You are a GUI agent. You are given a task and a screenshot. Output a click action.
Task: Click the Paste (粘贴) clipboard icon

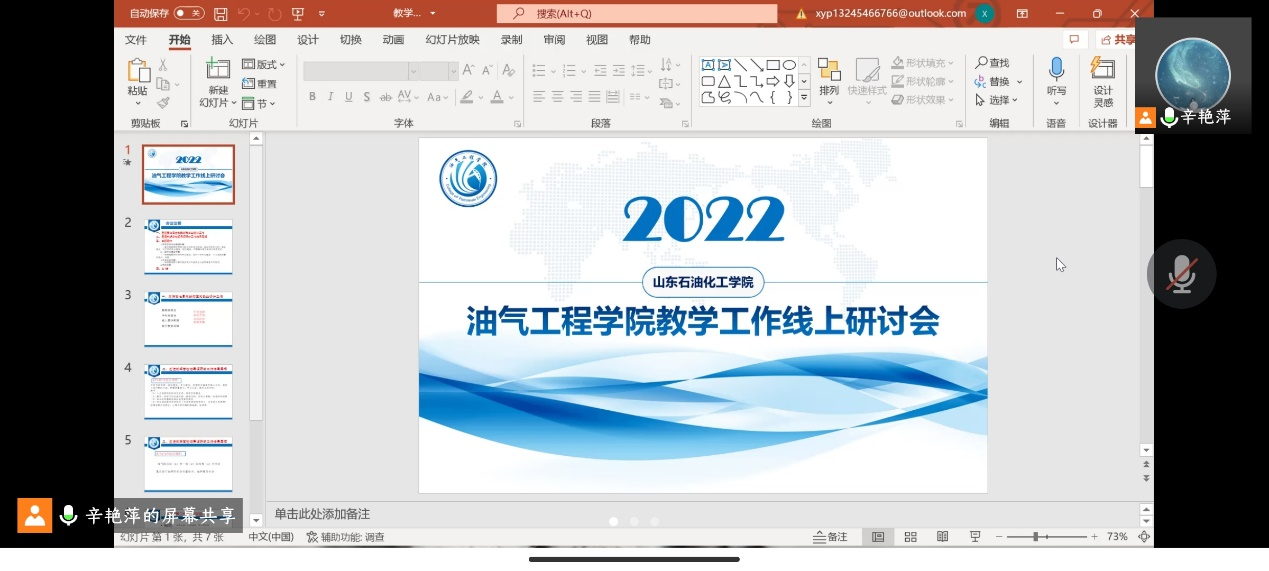click(138, 72)
